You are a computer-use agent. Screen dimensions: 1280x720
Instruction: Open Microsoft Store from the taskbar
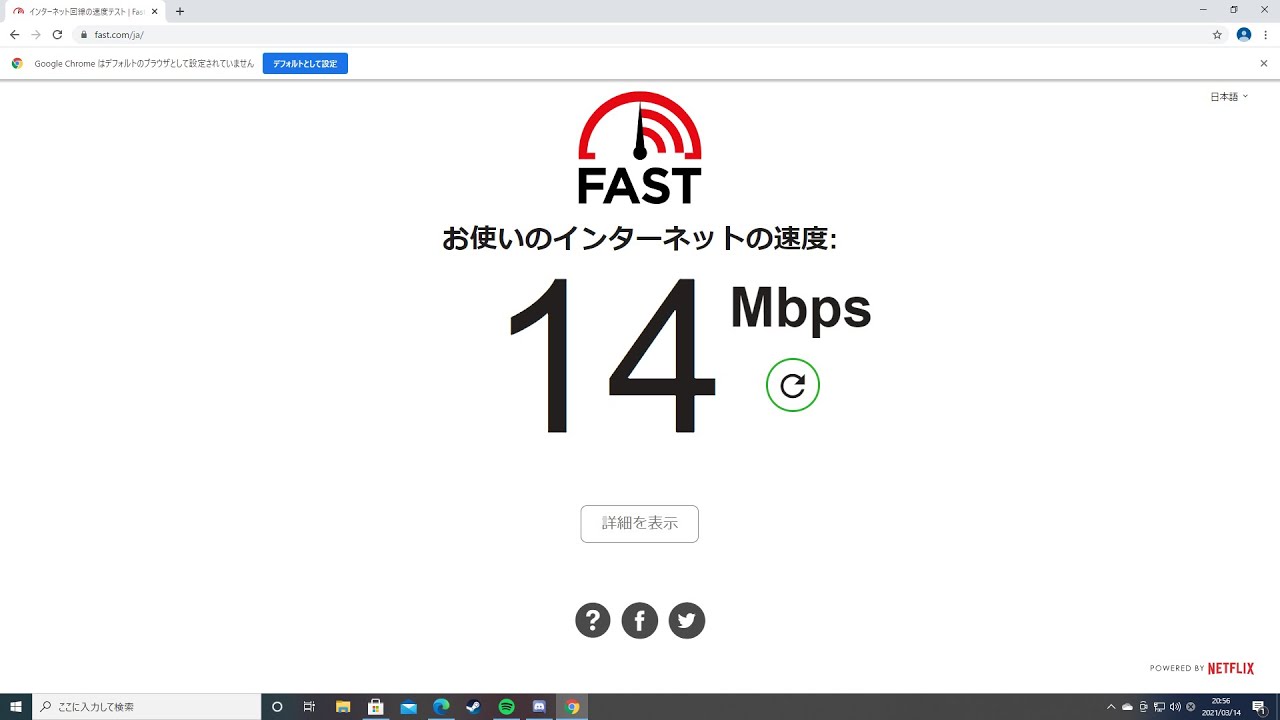coord(376,707)
